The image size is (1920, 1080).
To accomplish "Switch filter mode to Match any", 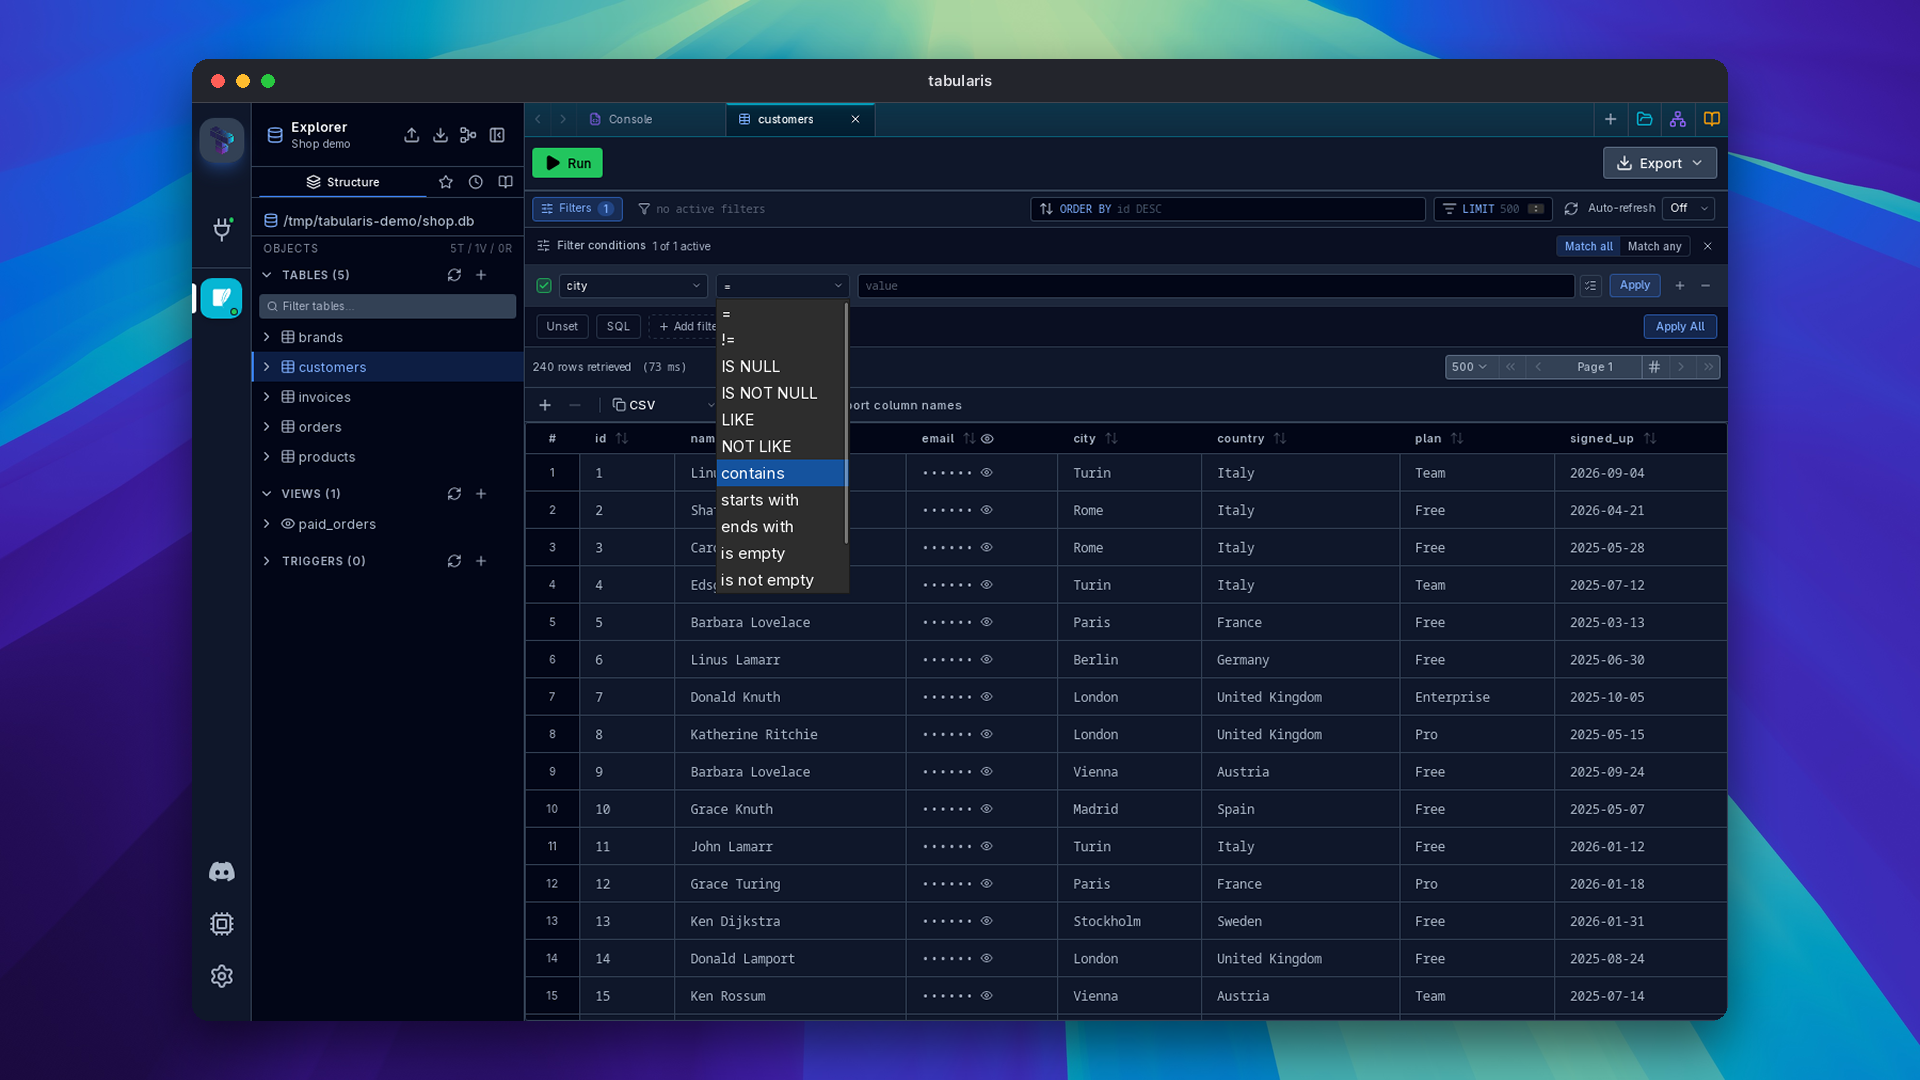I will [x=1654, y=246].
